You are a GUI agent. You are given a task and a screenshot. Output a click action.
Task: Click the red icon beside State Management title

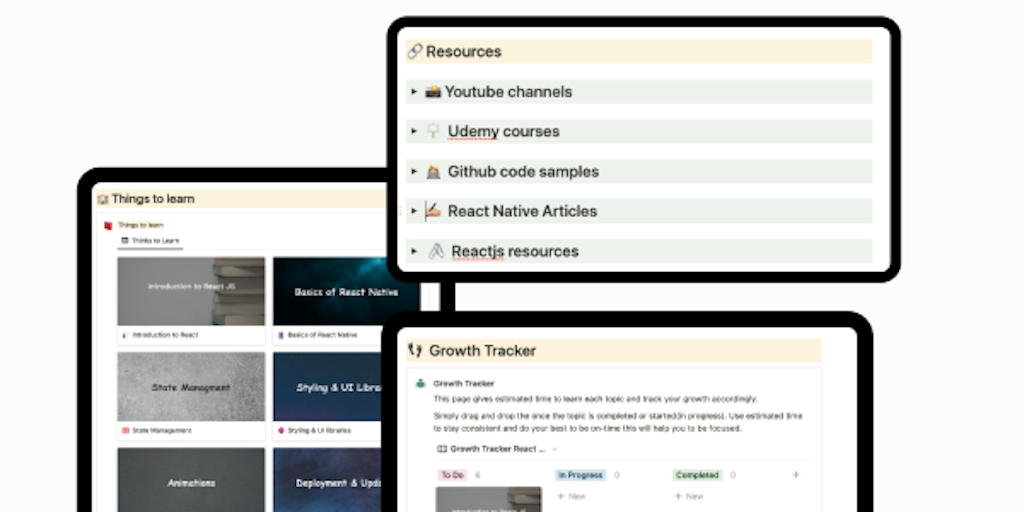(x=125, y=431)
